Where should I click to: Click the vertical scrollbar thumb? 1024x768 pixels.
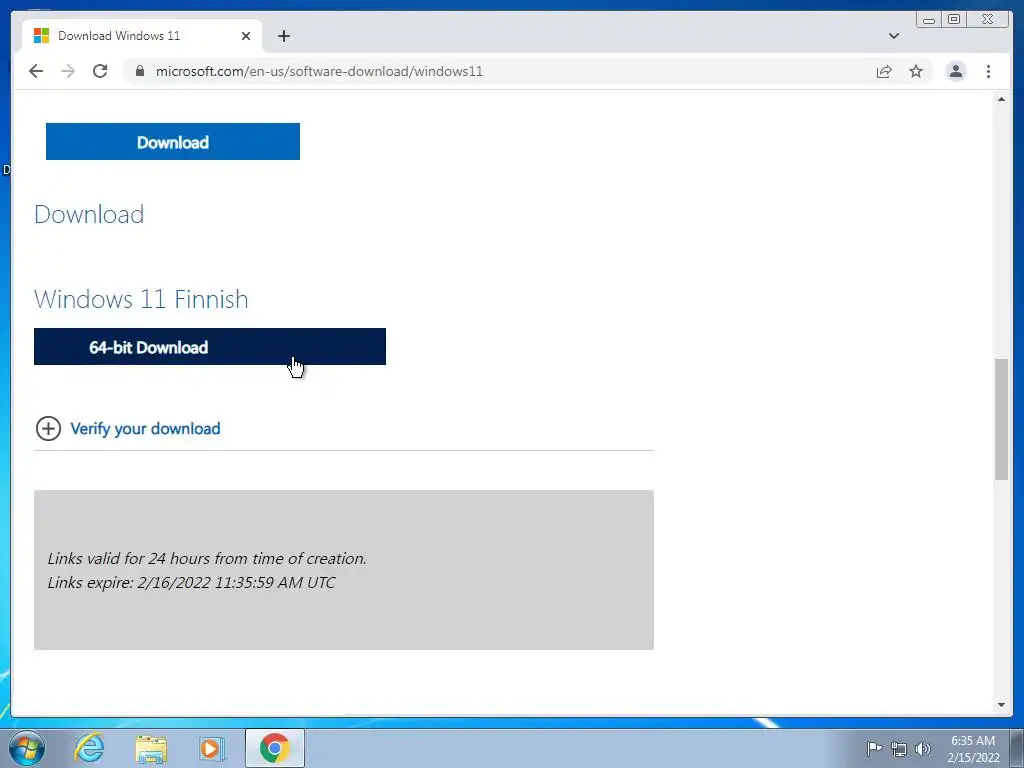pos(1001,419)
